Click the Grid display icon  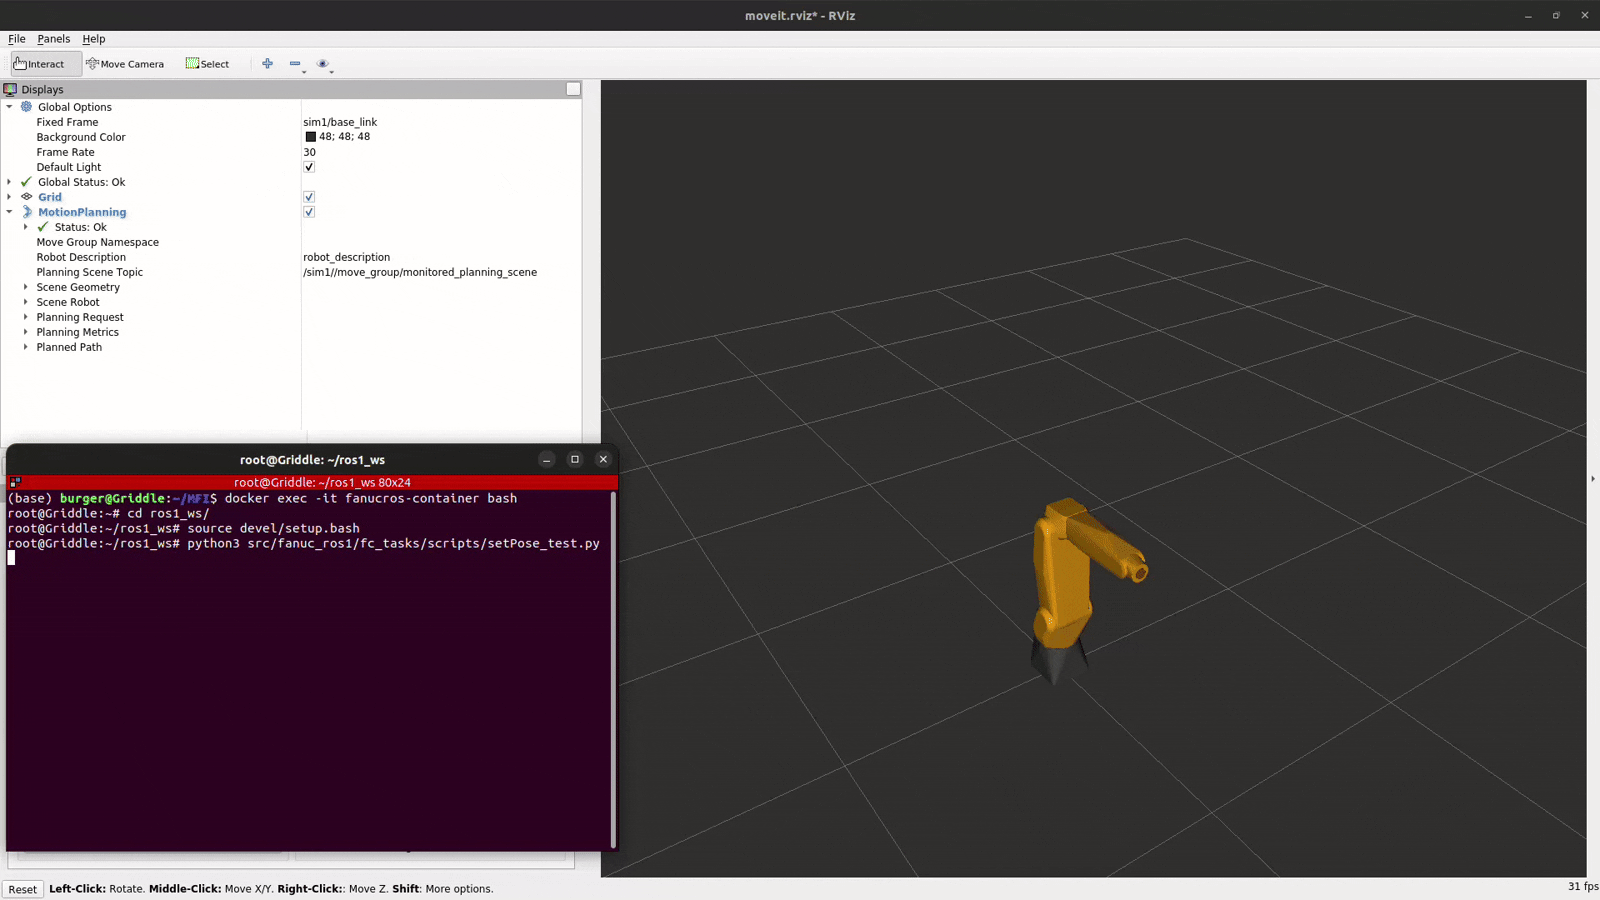(27, 197)
